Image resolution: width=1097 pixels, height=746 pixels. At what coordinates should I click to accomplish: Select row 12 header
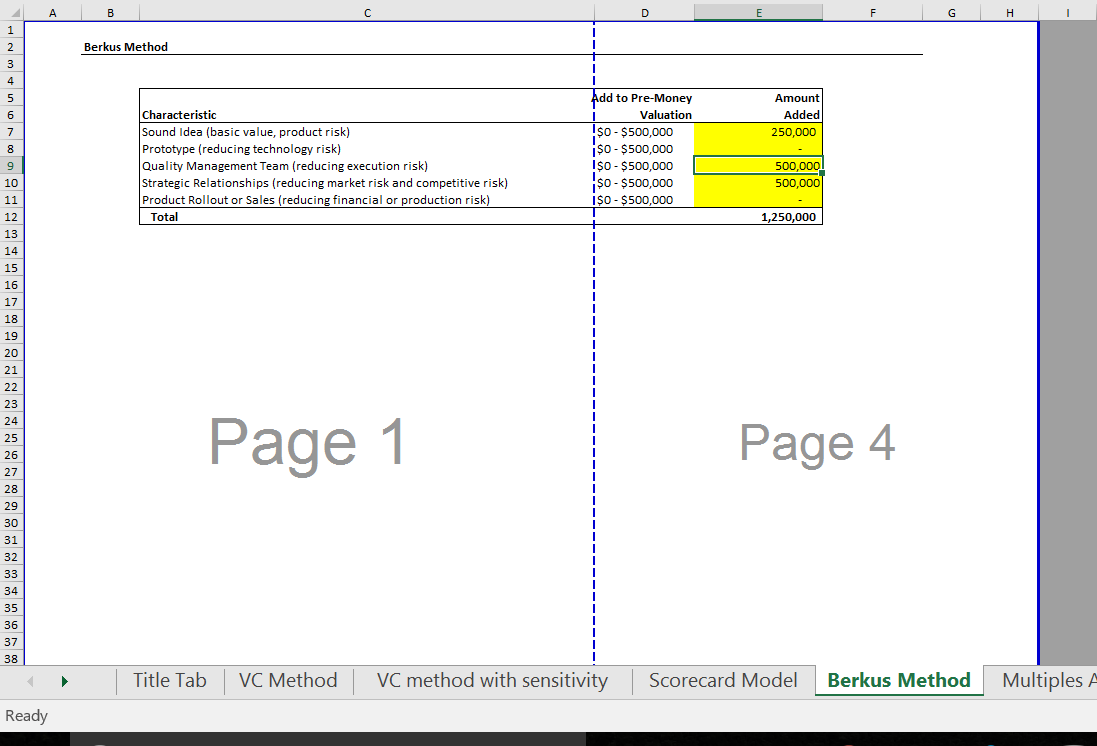point(11,217)
